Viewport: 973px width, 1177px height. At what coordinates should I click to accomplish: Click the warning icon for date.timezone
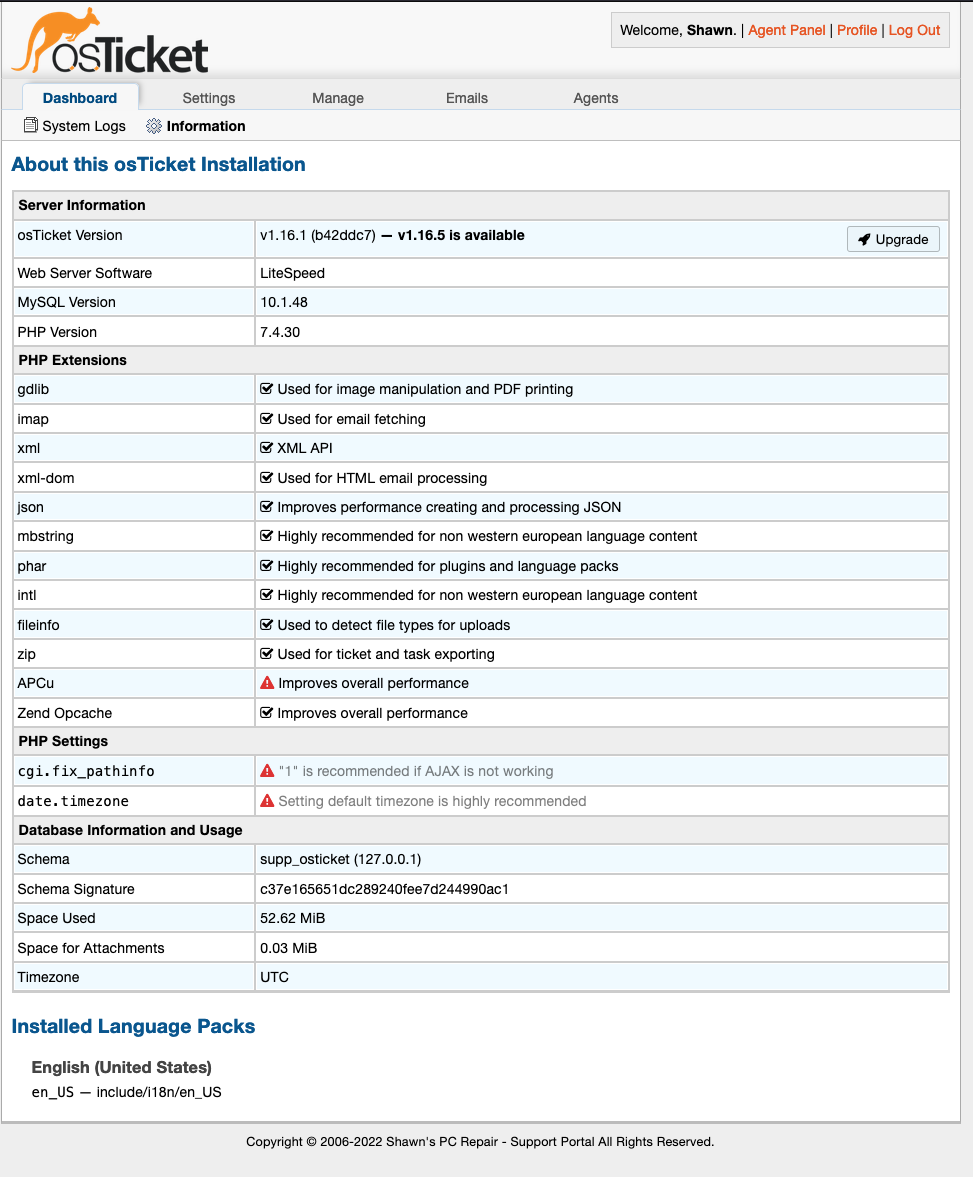click(267, 801)
